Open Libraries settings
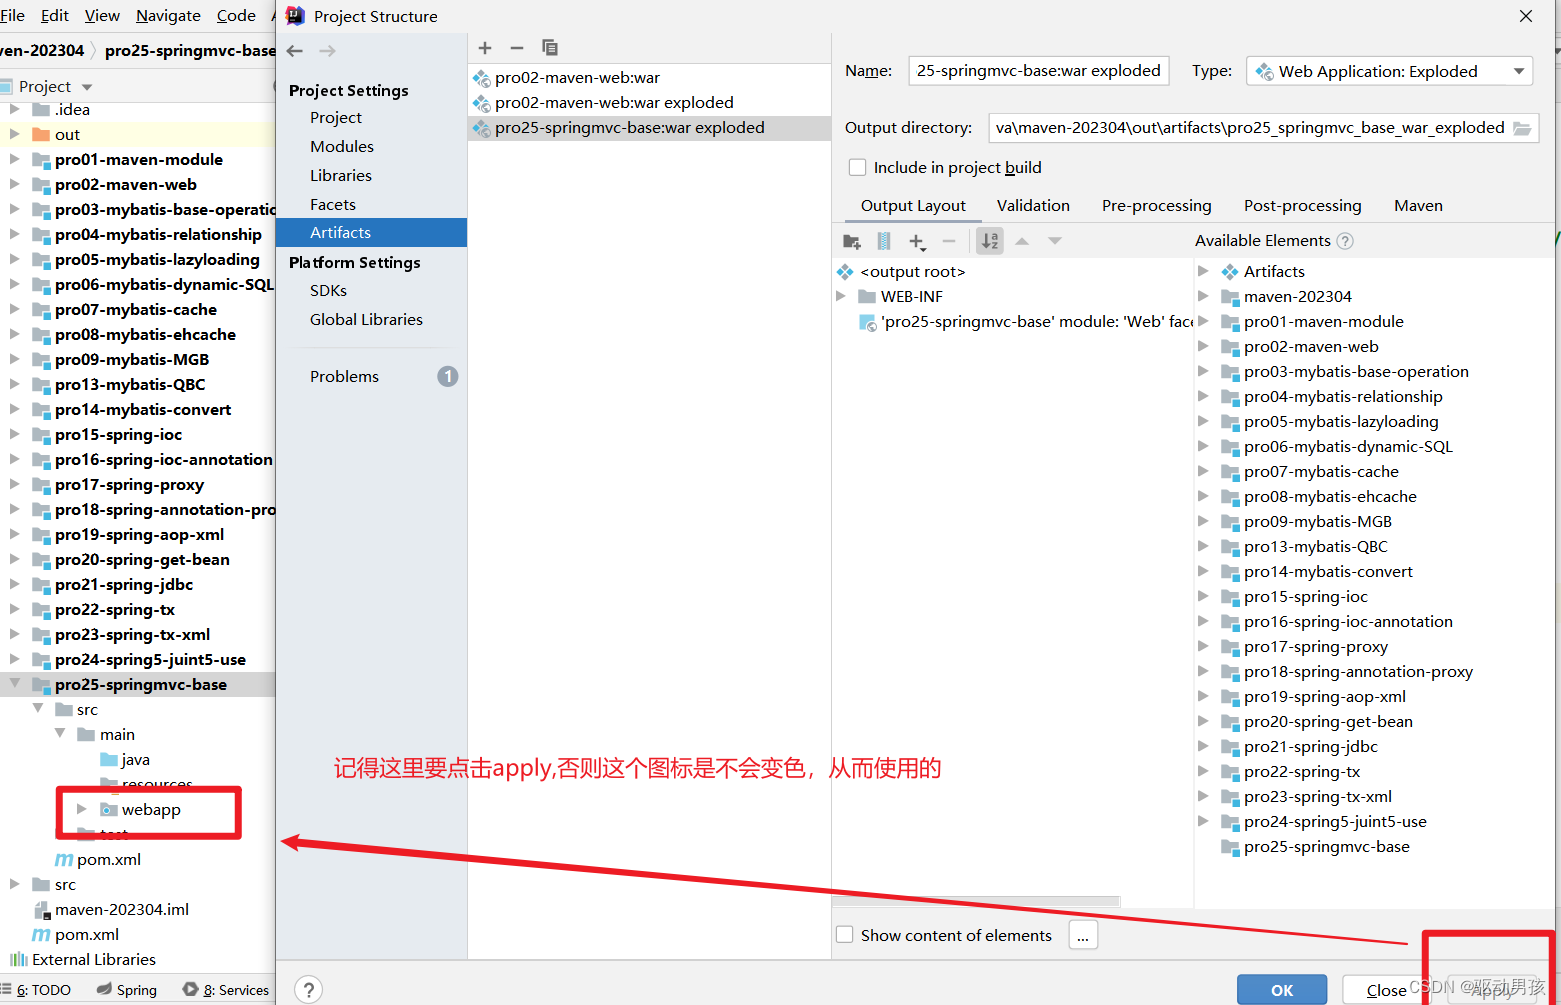Viewport: 1561px width, 1005px height. point(341,175)
